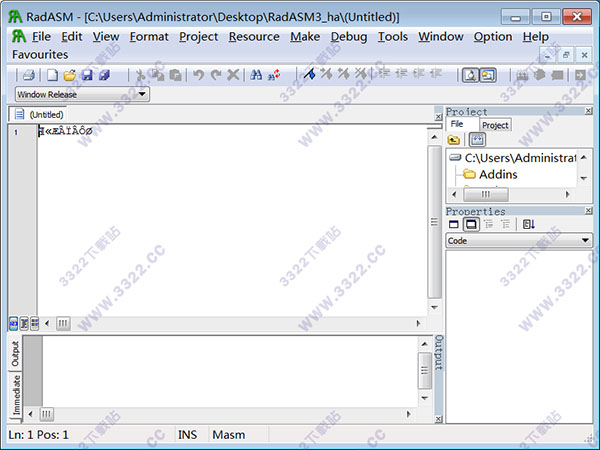Open the Make menu

tap(305, 37)
